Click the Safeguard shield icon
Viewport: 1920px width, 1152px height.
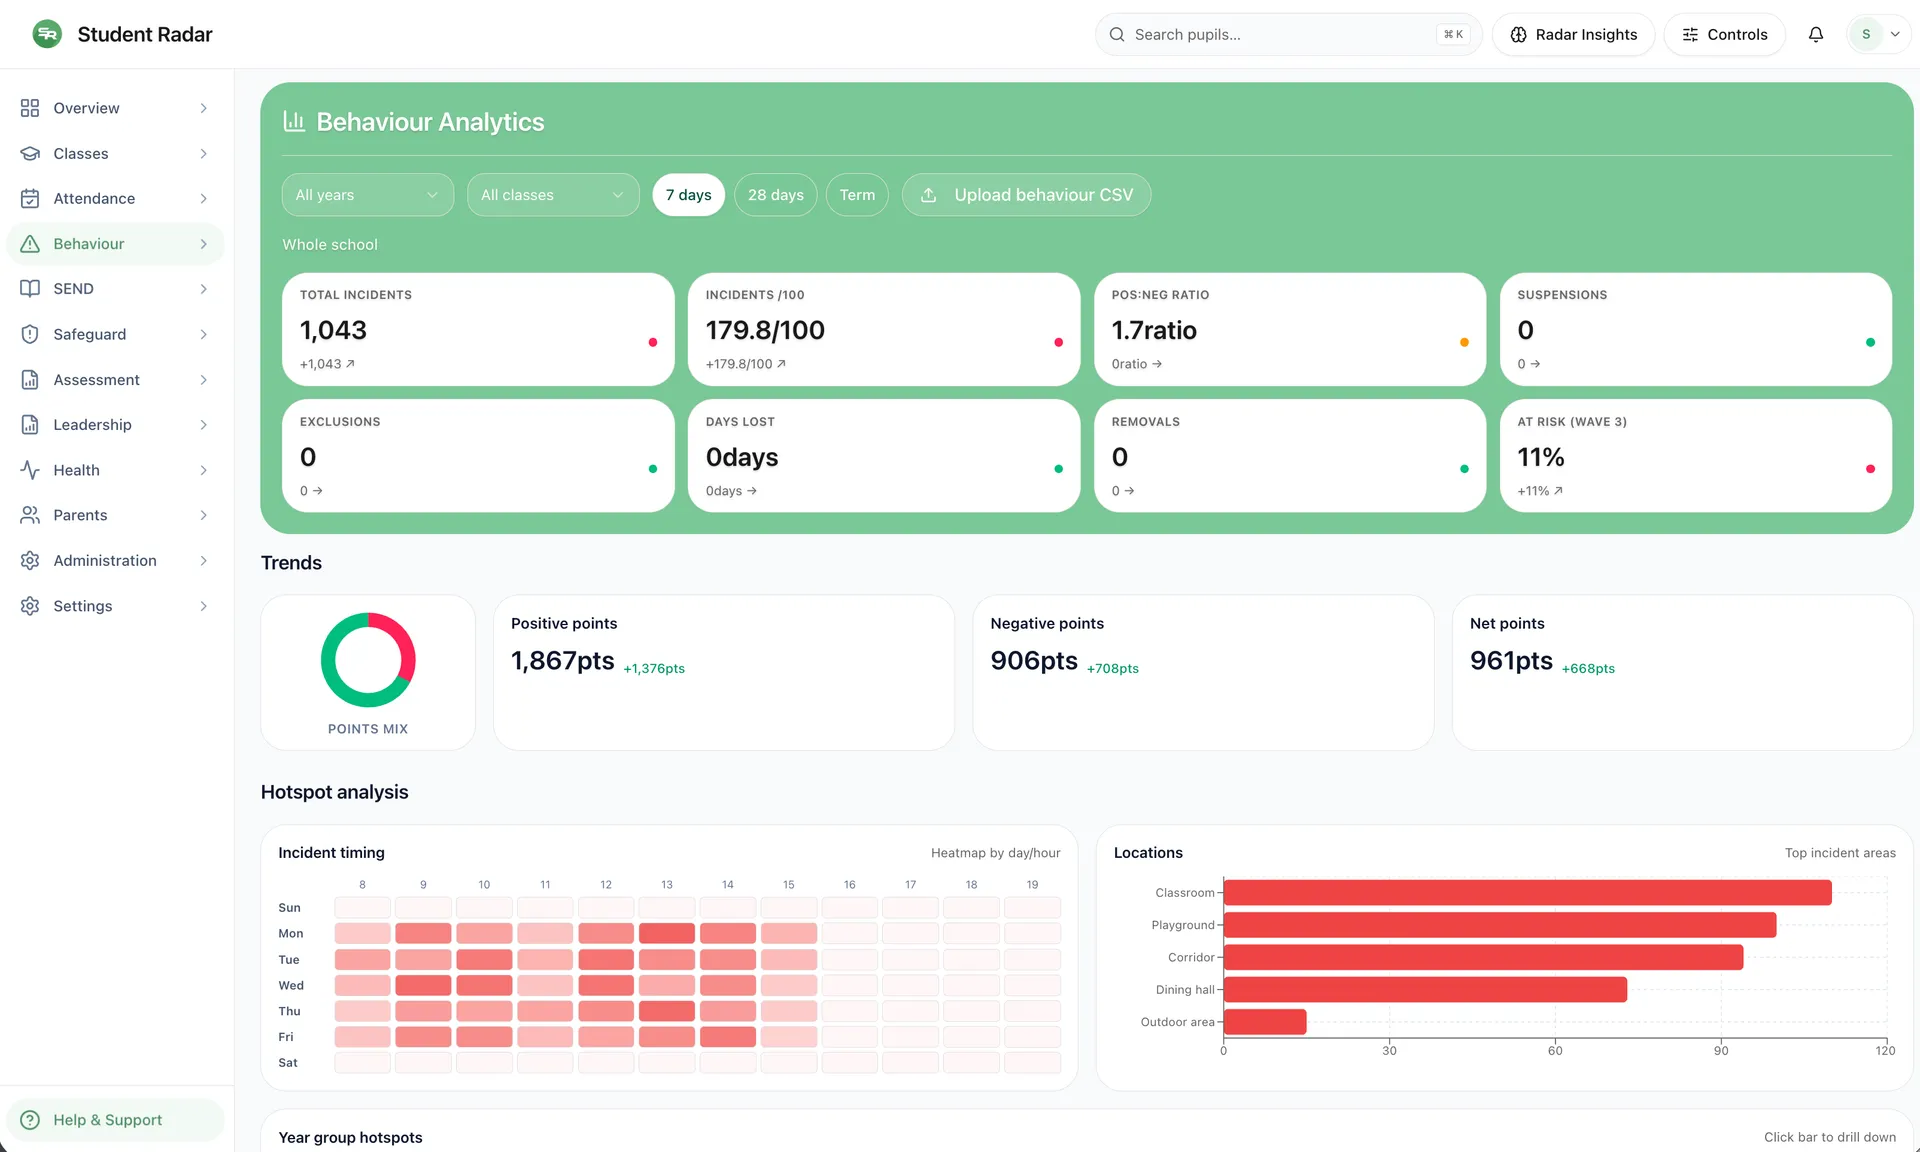[x=30, y=334]
